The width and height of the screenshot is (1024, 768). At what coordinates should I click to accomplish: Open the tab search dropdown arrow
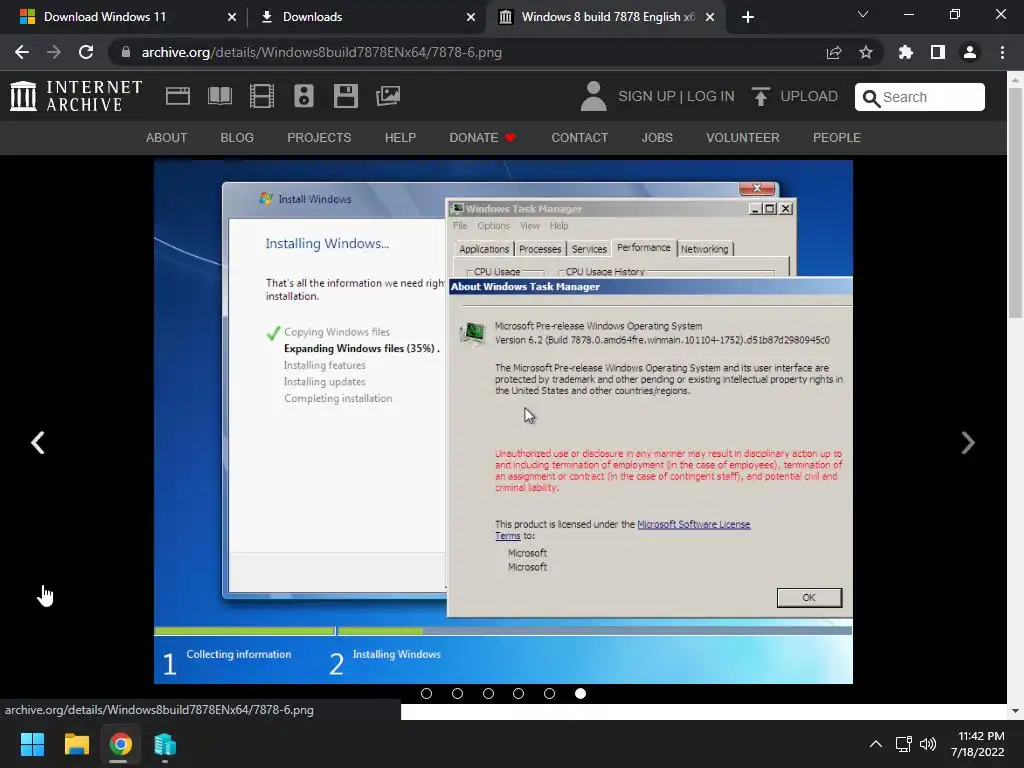click(x=863, y=14)
